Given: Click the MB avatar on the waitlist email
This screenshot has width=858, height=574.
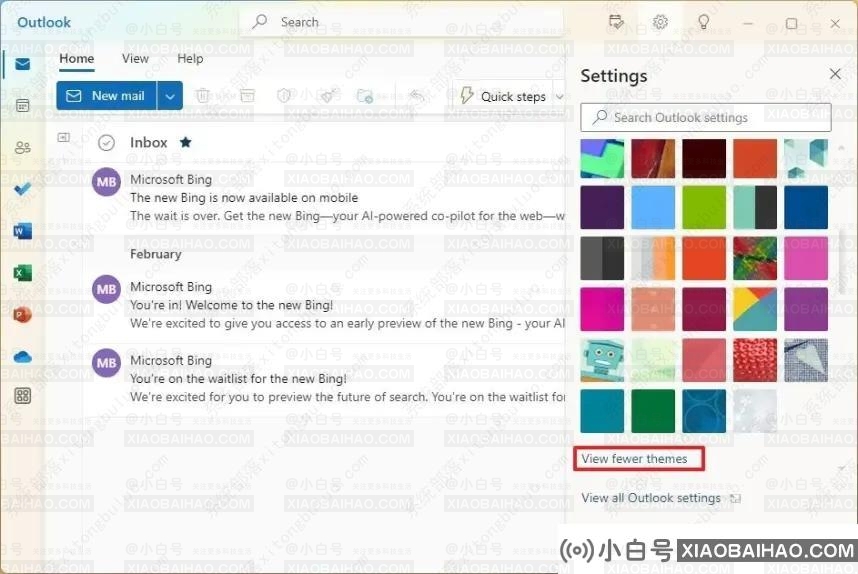Looking at the screenshot, I should pos(106,363).
